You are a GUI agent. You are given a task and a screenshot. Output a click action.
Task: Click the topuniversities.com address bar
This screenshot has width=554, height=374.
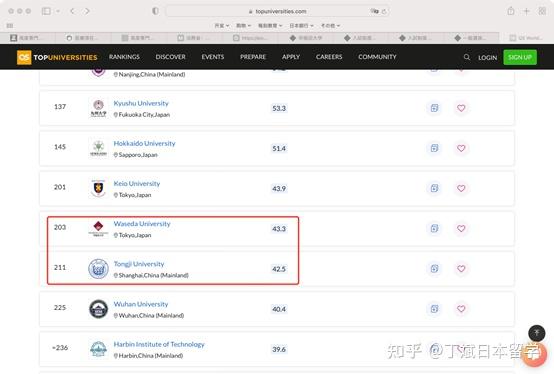pos(278,11)
